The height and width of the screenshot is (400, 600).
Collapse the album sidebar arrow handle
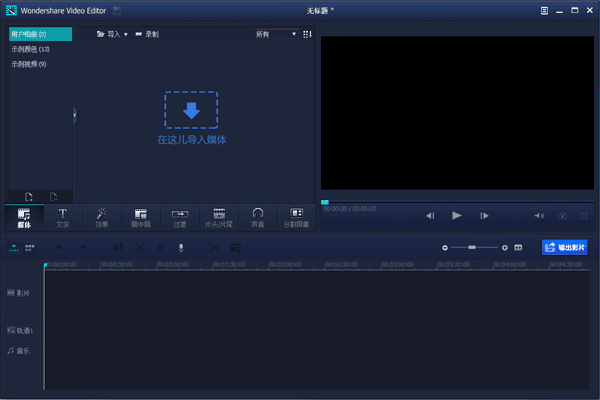(x=75, y=115)
